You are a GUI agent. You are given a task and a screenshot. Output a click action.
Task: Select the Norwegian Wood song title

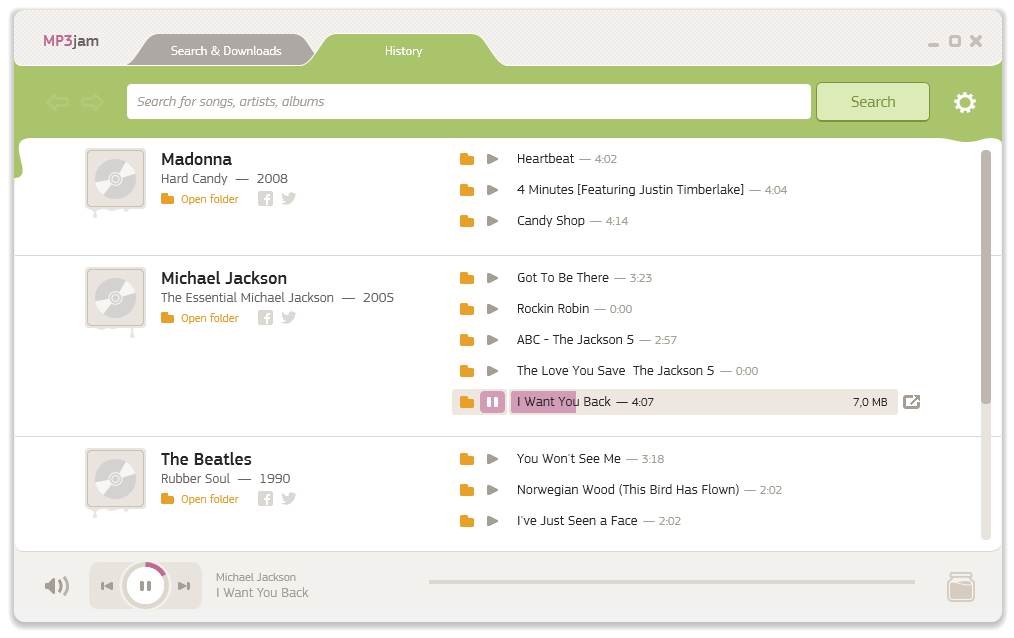click(x=628, y=490)
